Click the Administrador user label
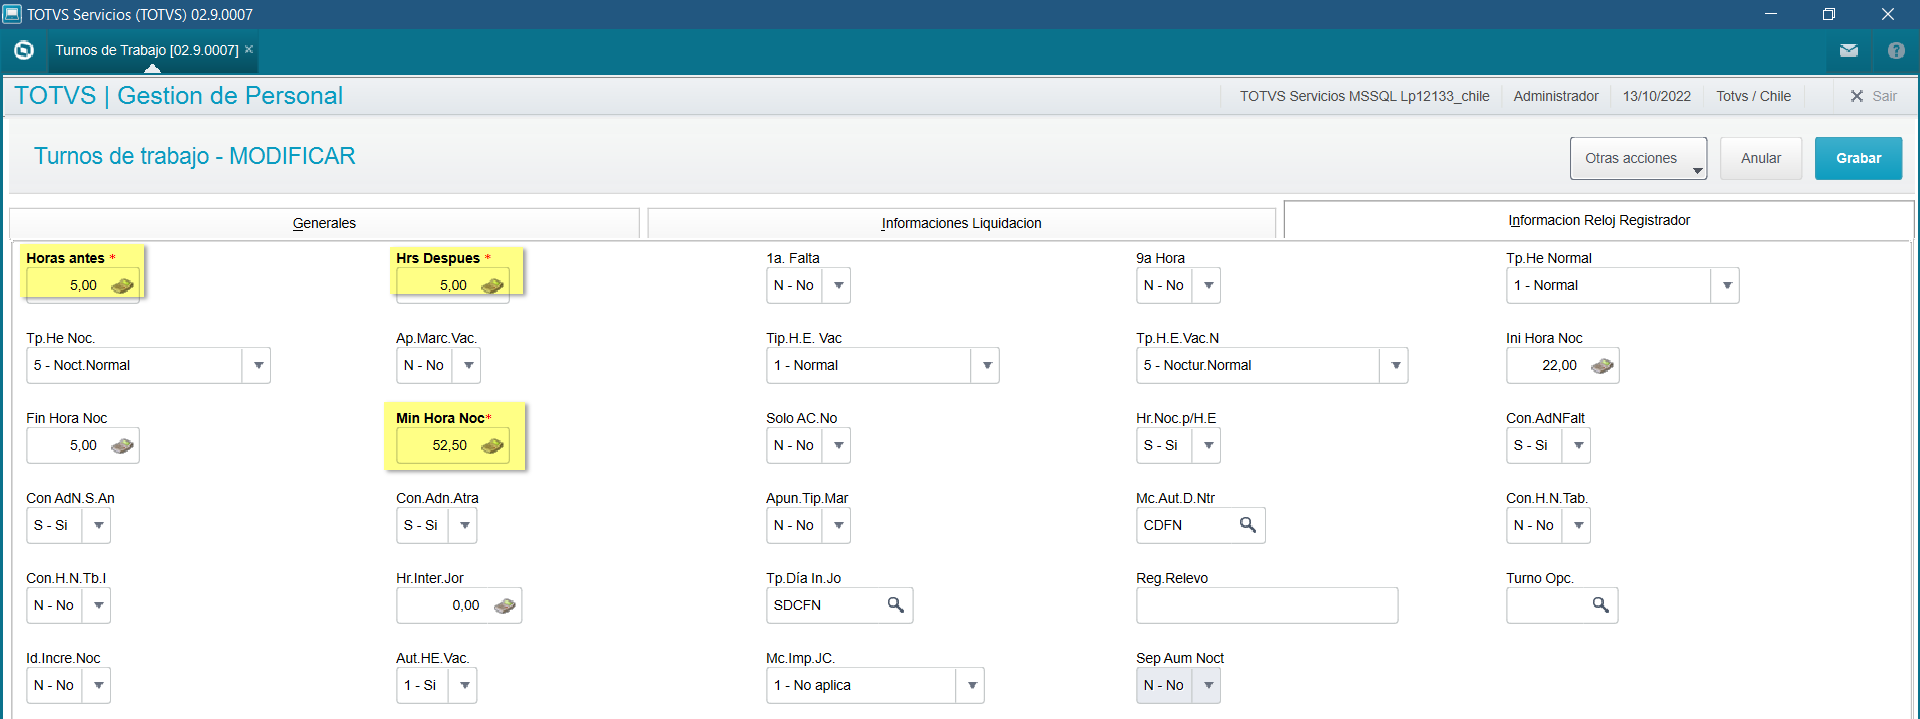The image size is (1920, 719). tap(1555, 96)
